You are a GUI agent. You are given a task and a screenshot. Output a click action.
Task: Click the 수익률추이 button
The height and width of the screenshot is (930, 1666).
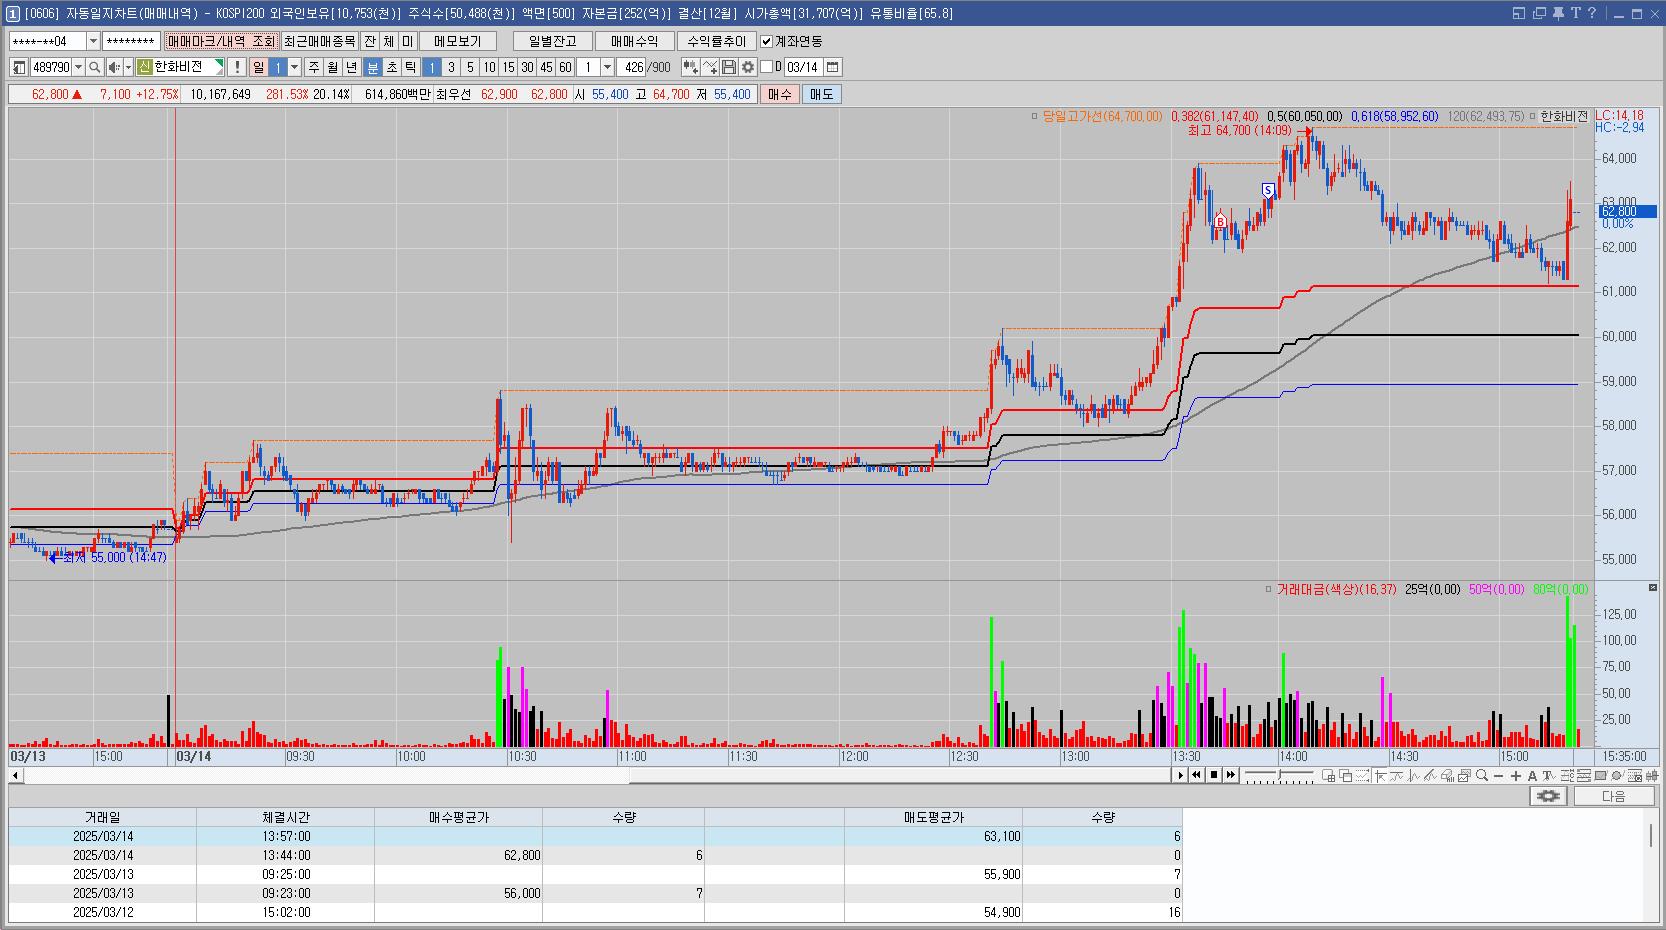(717, 41)
